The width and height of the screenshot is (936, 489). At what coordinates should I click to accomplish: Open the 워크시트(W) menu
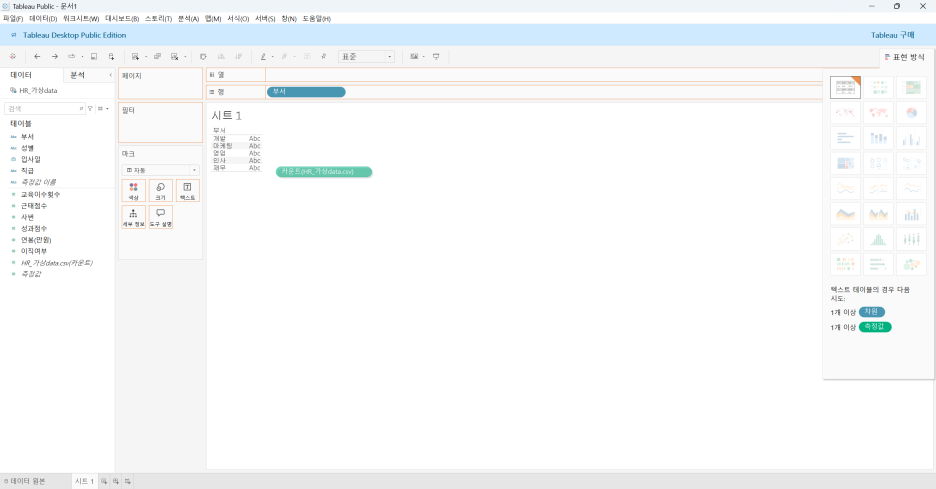[81, 19]
